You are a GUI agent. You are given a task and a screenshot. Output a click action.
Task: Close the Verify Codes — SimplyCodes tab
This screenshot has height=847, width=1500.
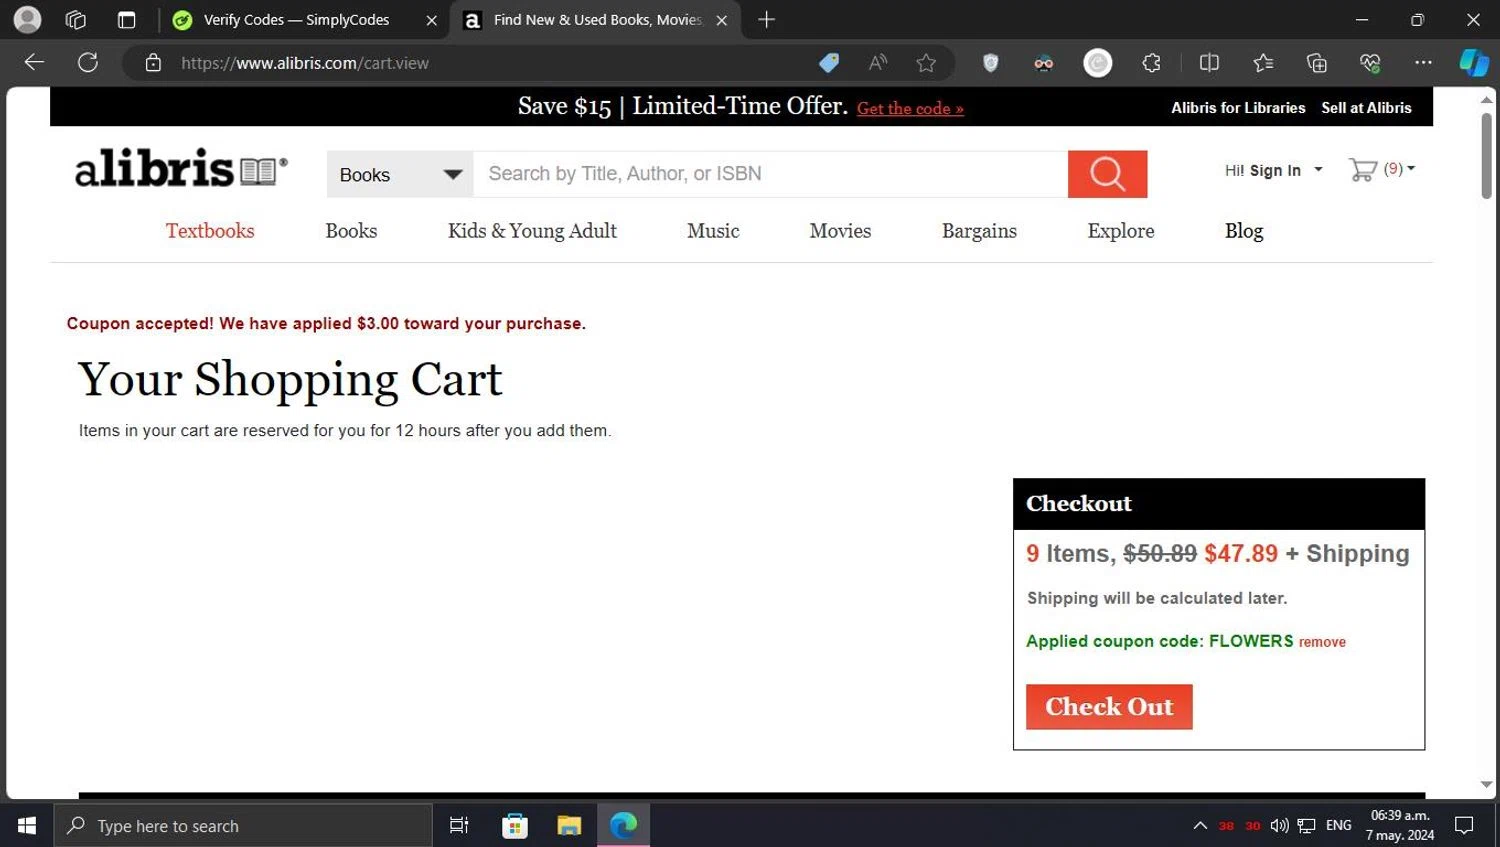coord(431,20)
